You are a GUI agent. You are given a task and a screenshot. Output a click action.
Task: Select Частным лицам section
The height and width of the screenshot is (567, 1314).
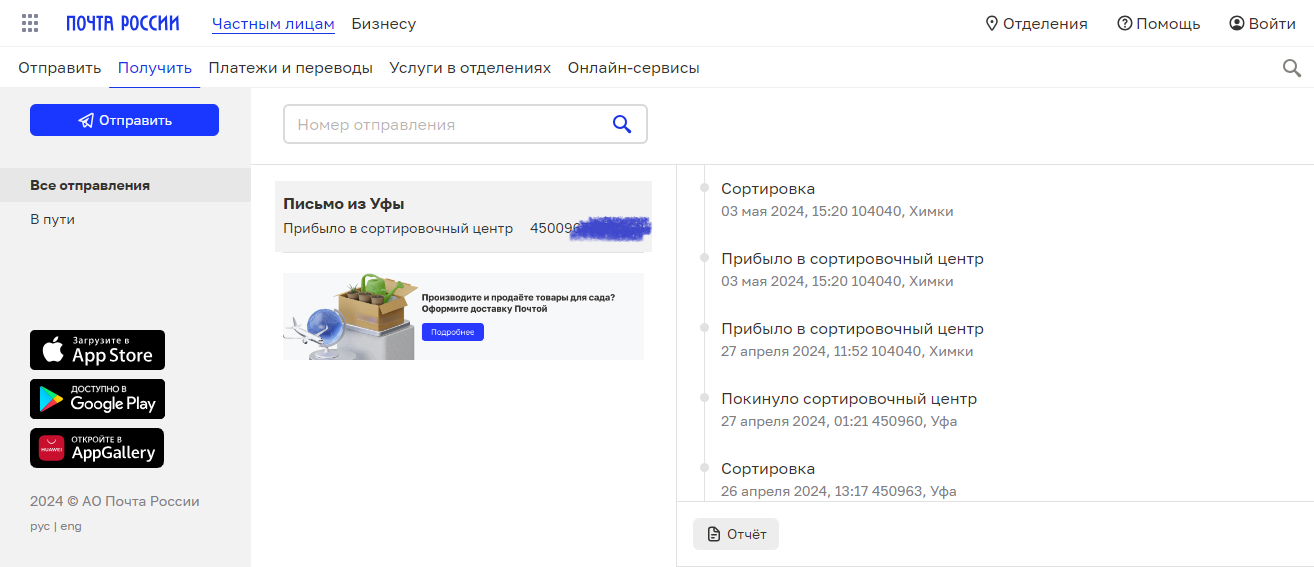coord(273,24)
